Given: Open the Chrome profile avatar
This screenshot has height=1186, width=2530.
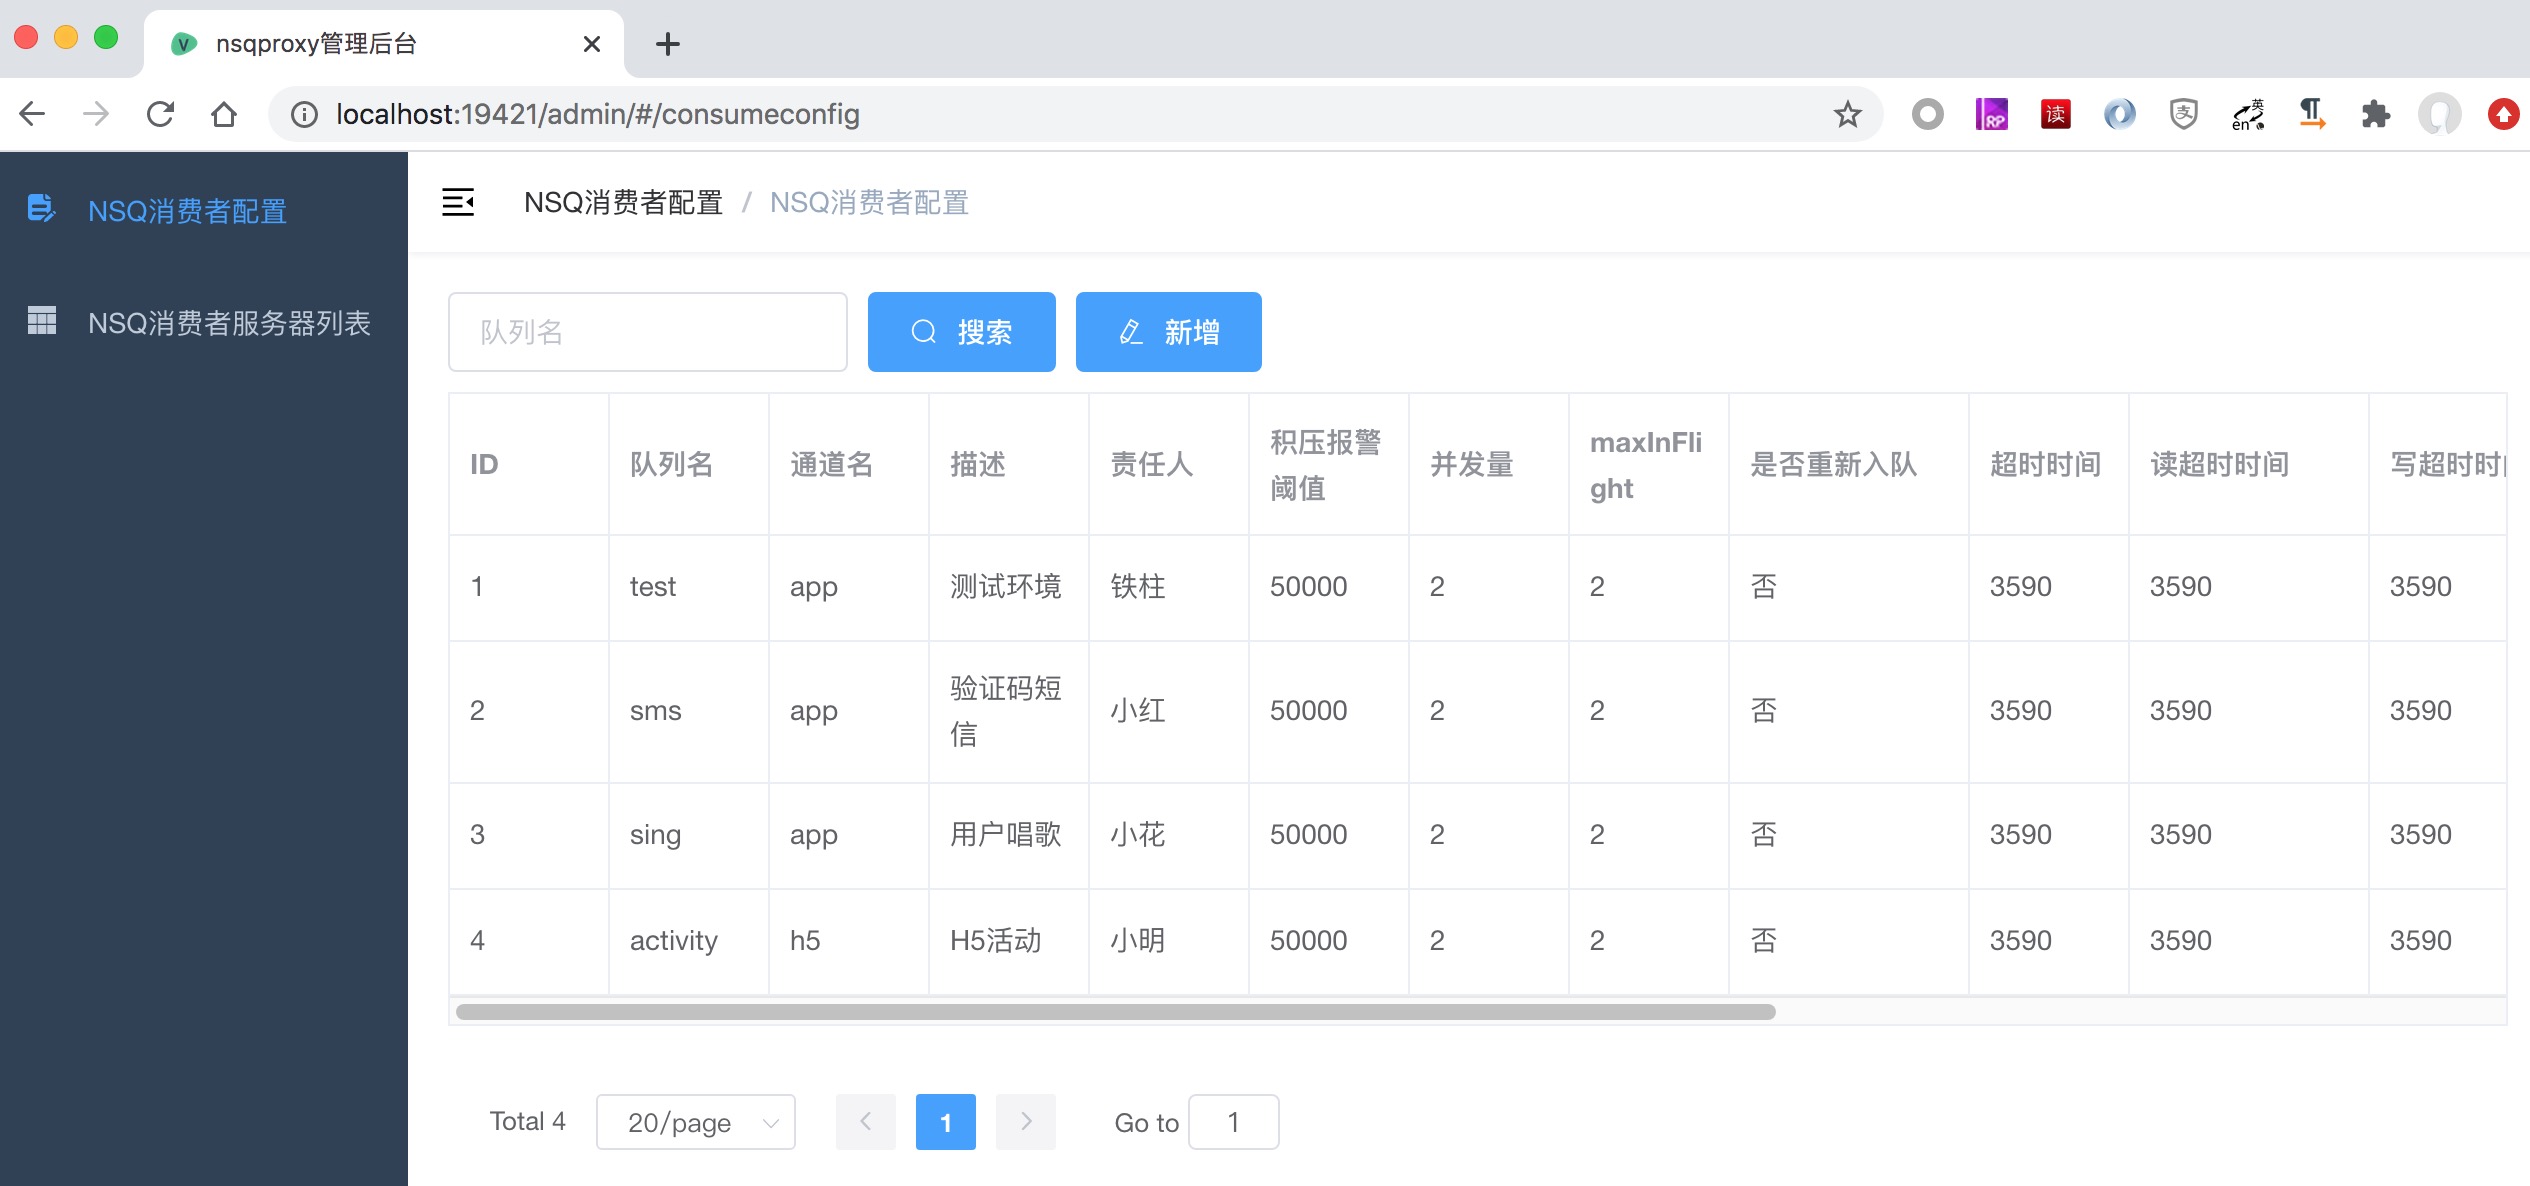Looking at the screenshot, I should (x=2439, y=114).
